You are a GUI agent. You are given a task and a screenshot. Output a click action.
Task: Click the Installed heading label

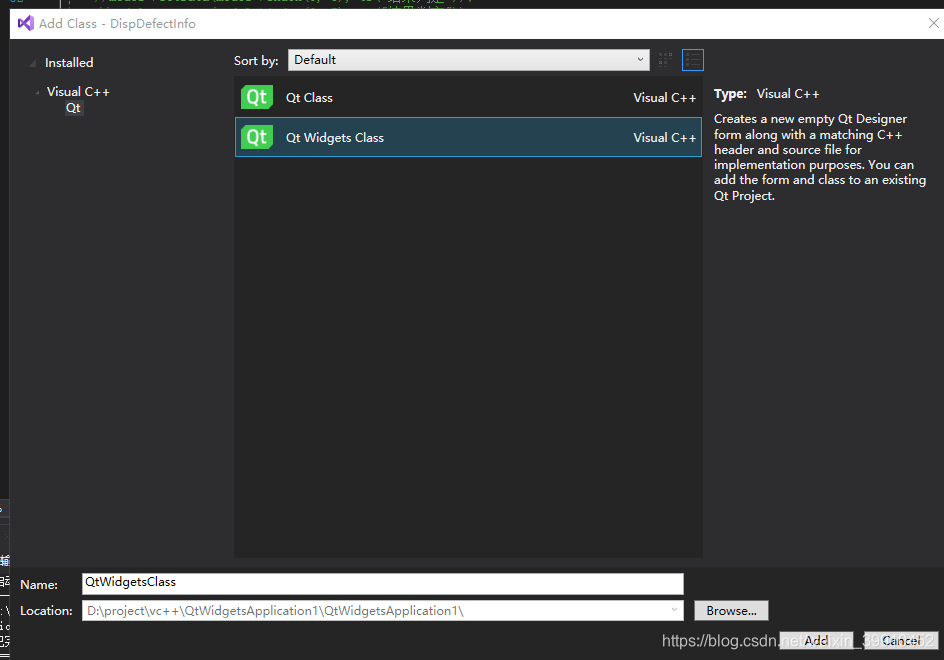(x=69, y=63)
